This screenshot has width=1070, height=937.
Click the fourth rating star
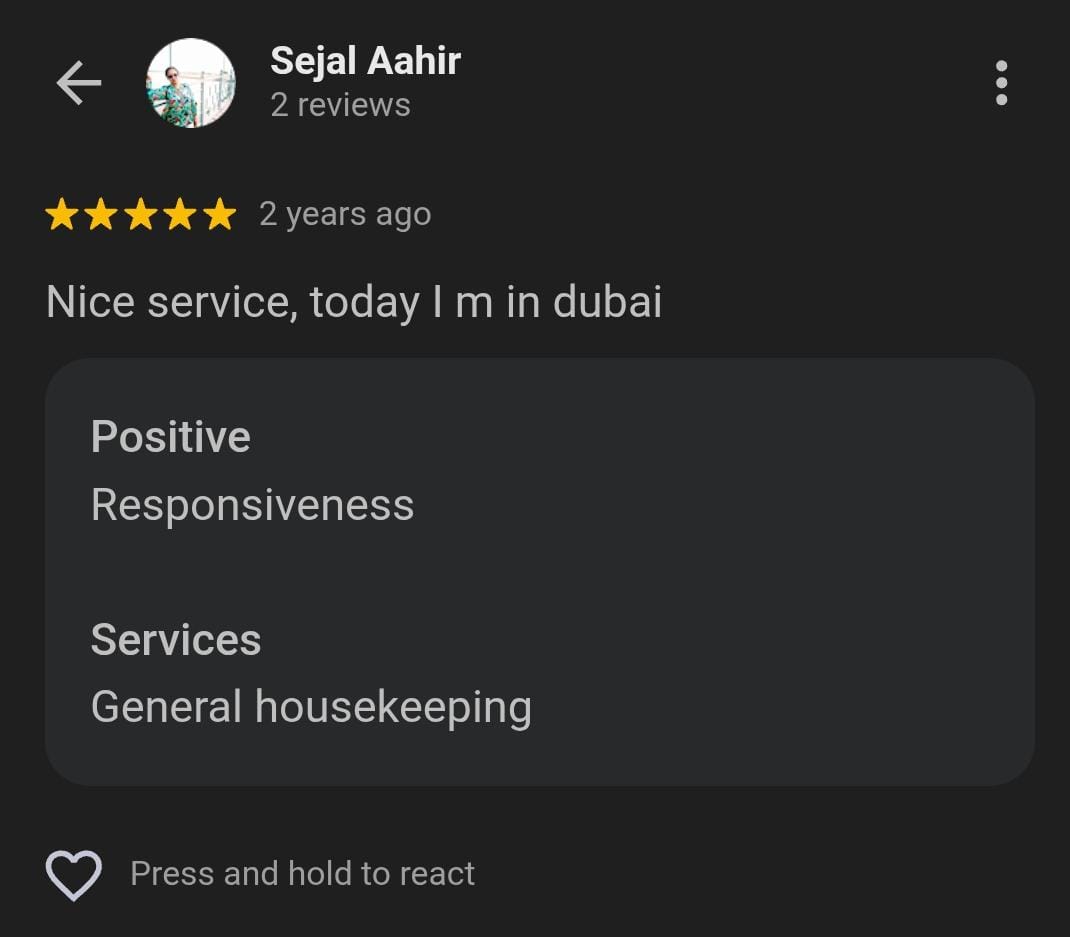pos(180,214)
